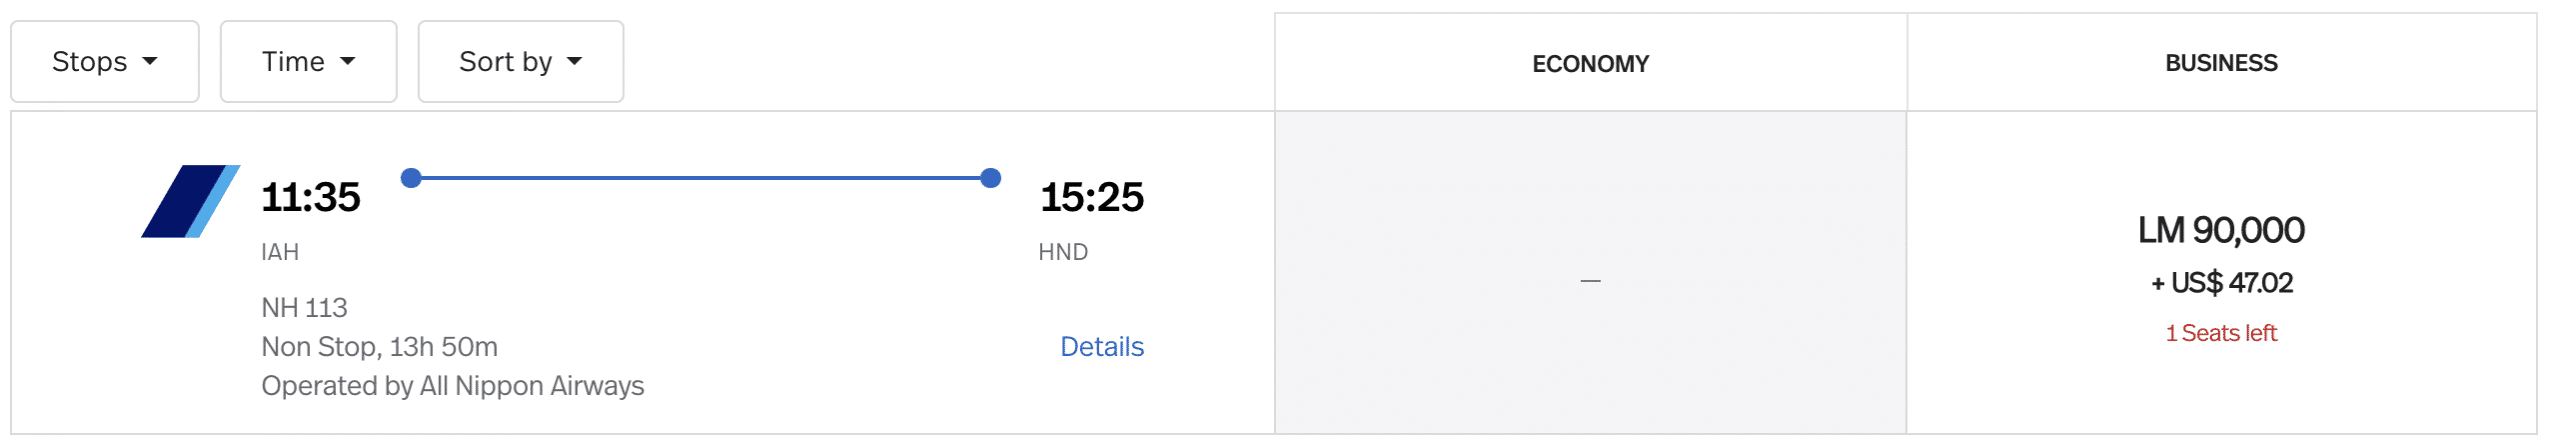Click the red 1 Seats left notice
The width and height of the screenshot is (2560, 448).
click(2221, 333)
